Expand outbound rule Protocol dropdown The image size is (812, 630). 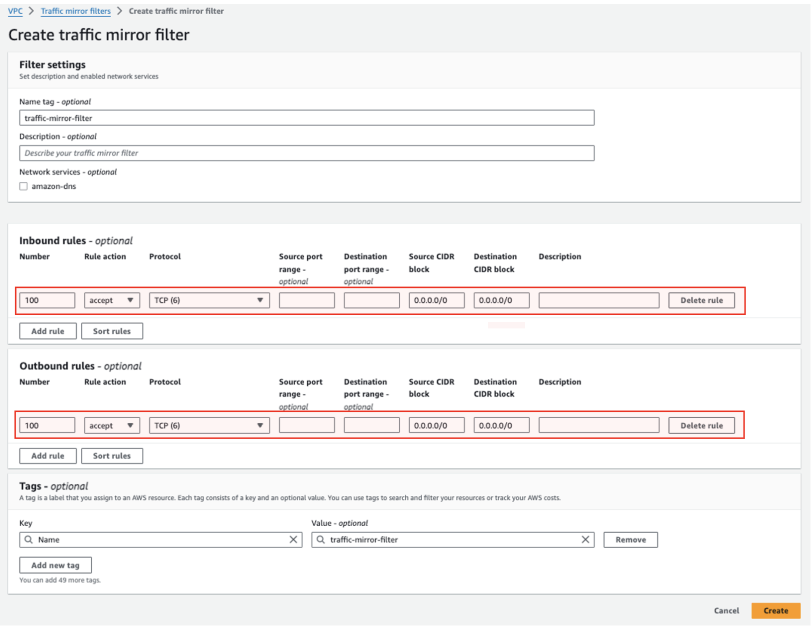pyautogui.click(x=209, y=425)
